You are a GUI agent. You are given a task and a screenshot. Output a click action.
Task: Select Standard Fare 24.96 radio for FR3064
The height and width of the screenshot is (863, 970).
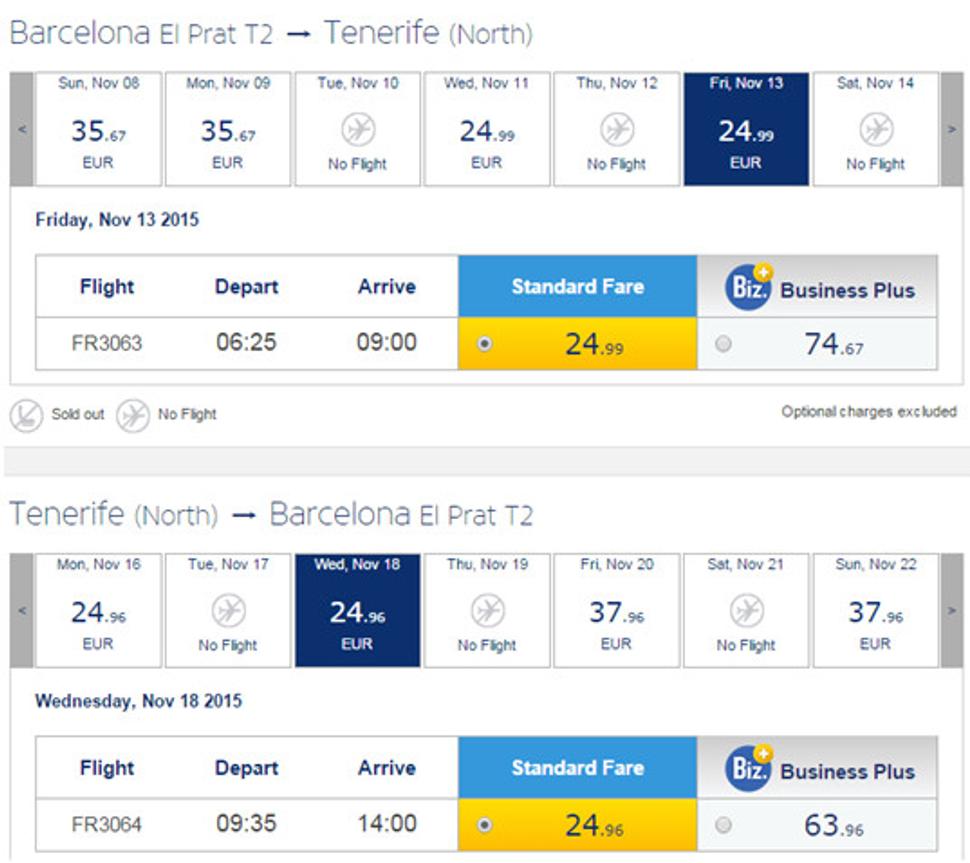click(x=485, y=825)
